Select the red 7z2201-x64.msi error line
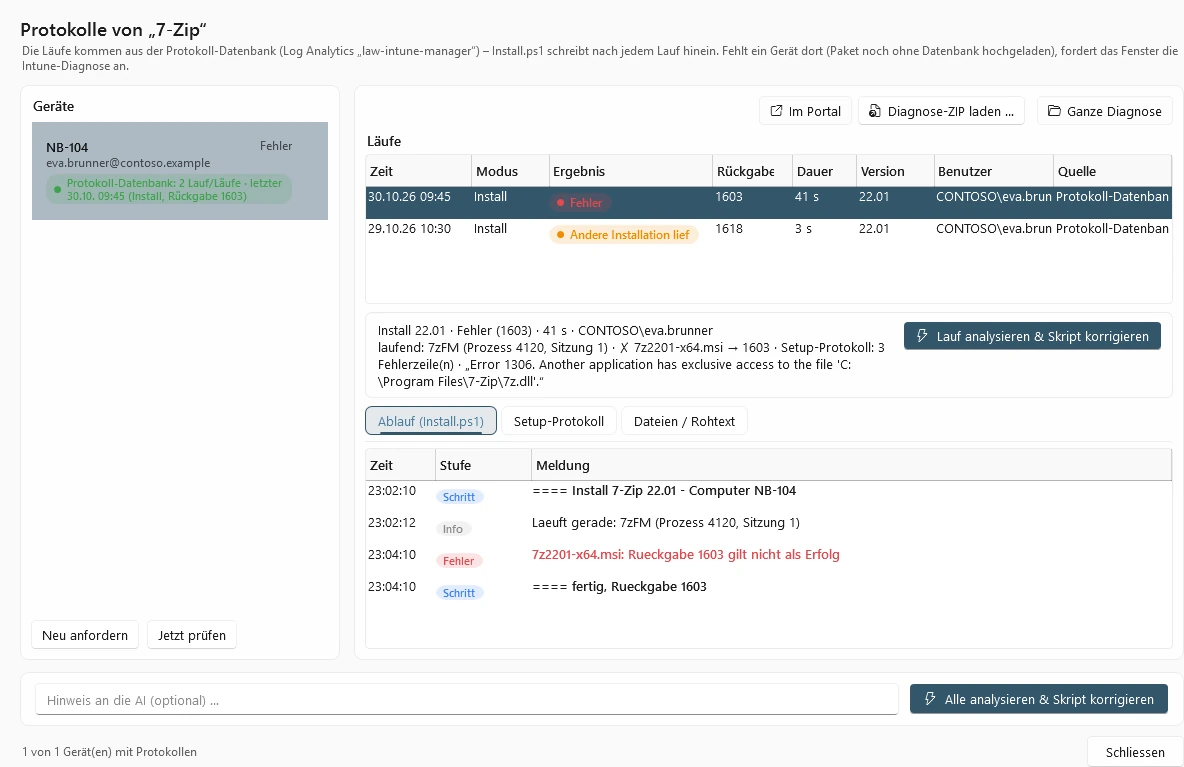Screen dimensions: 1184x767 pyautogui.click(x=769, y=559)
